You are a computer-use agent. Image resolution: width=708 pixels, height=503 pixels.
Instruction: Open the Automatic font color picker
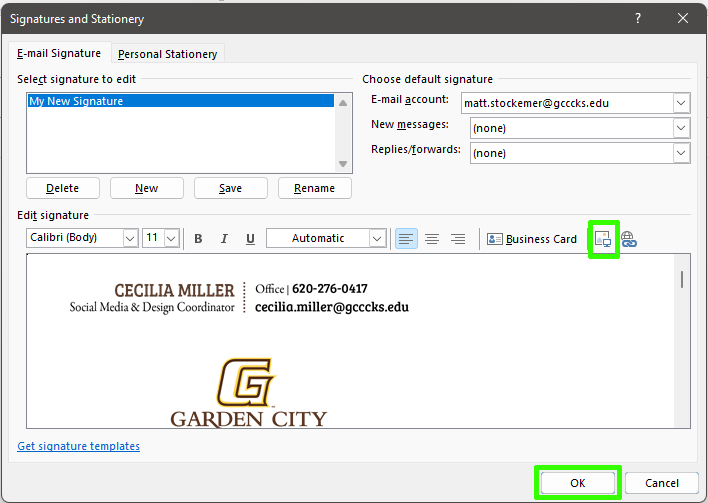377,239
